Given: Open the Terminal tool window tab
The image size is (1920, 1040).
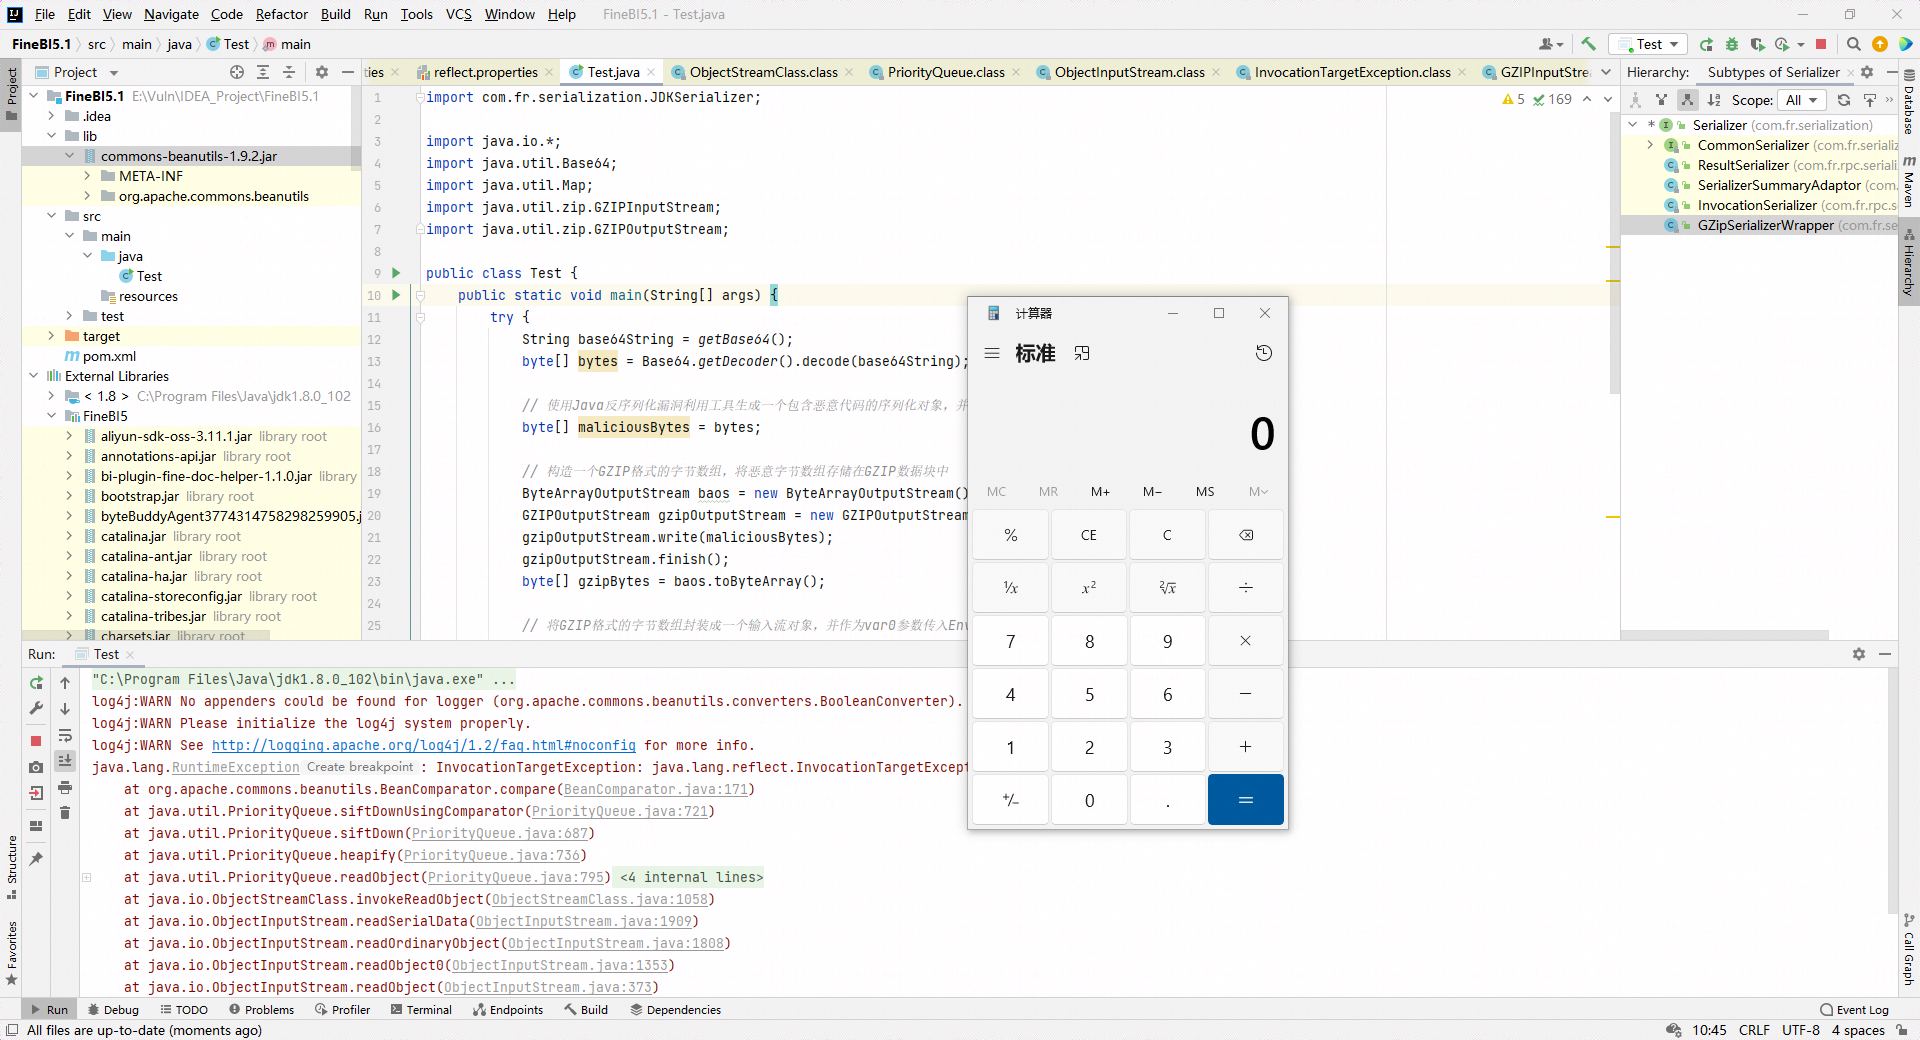Looking at the screenshot, I should [x=421, y=1010].
